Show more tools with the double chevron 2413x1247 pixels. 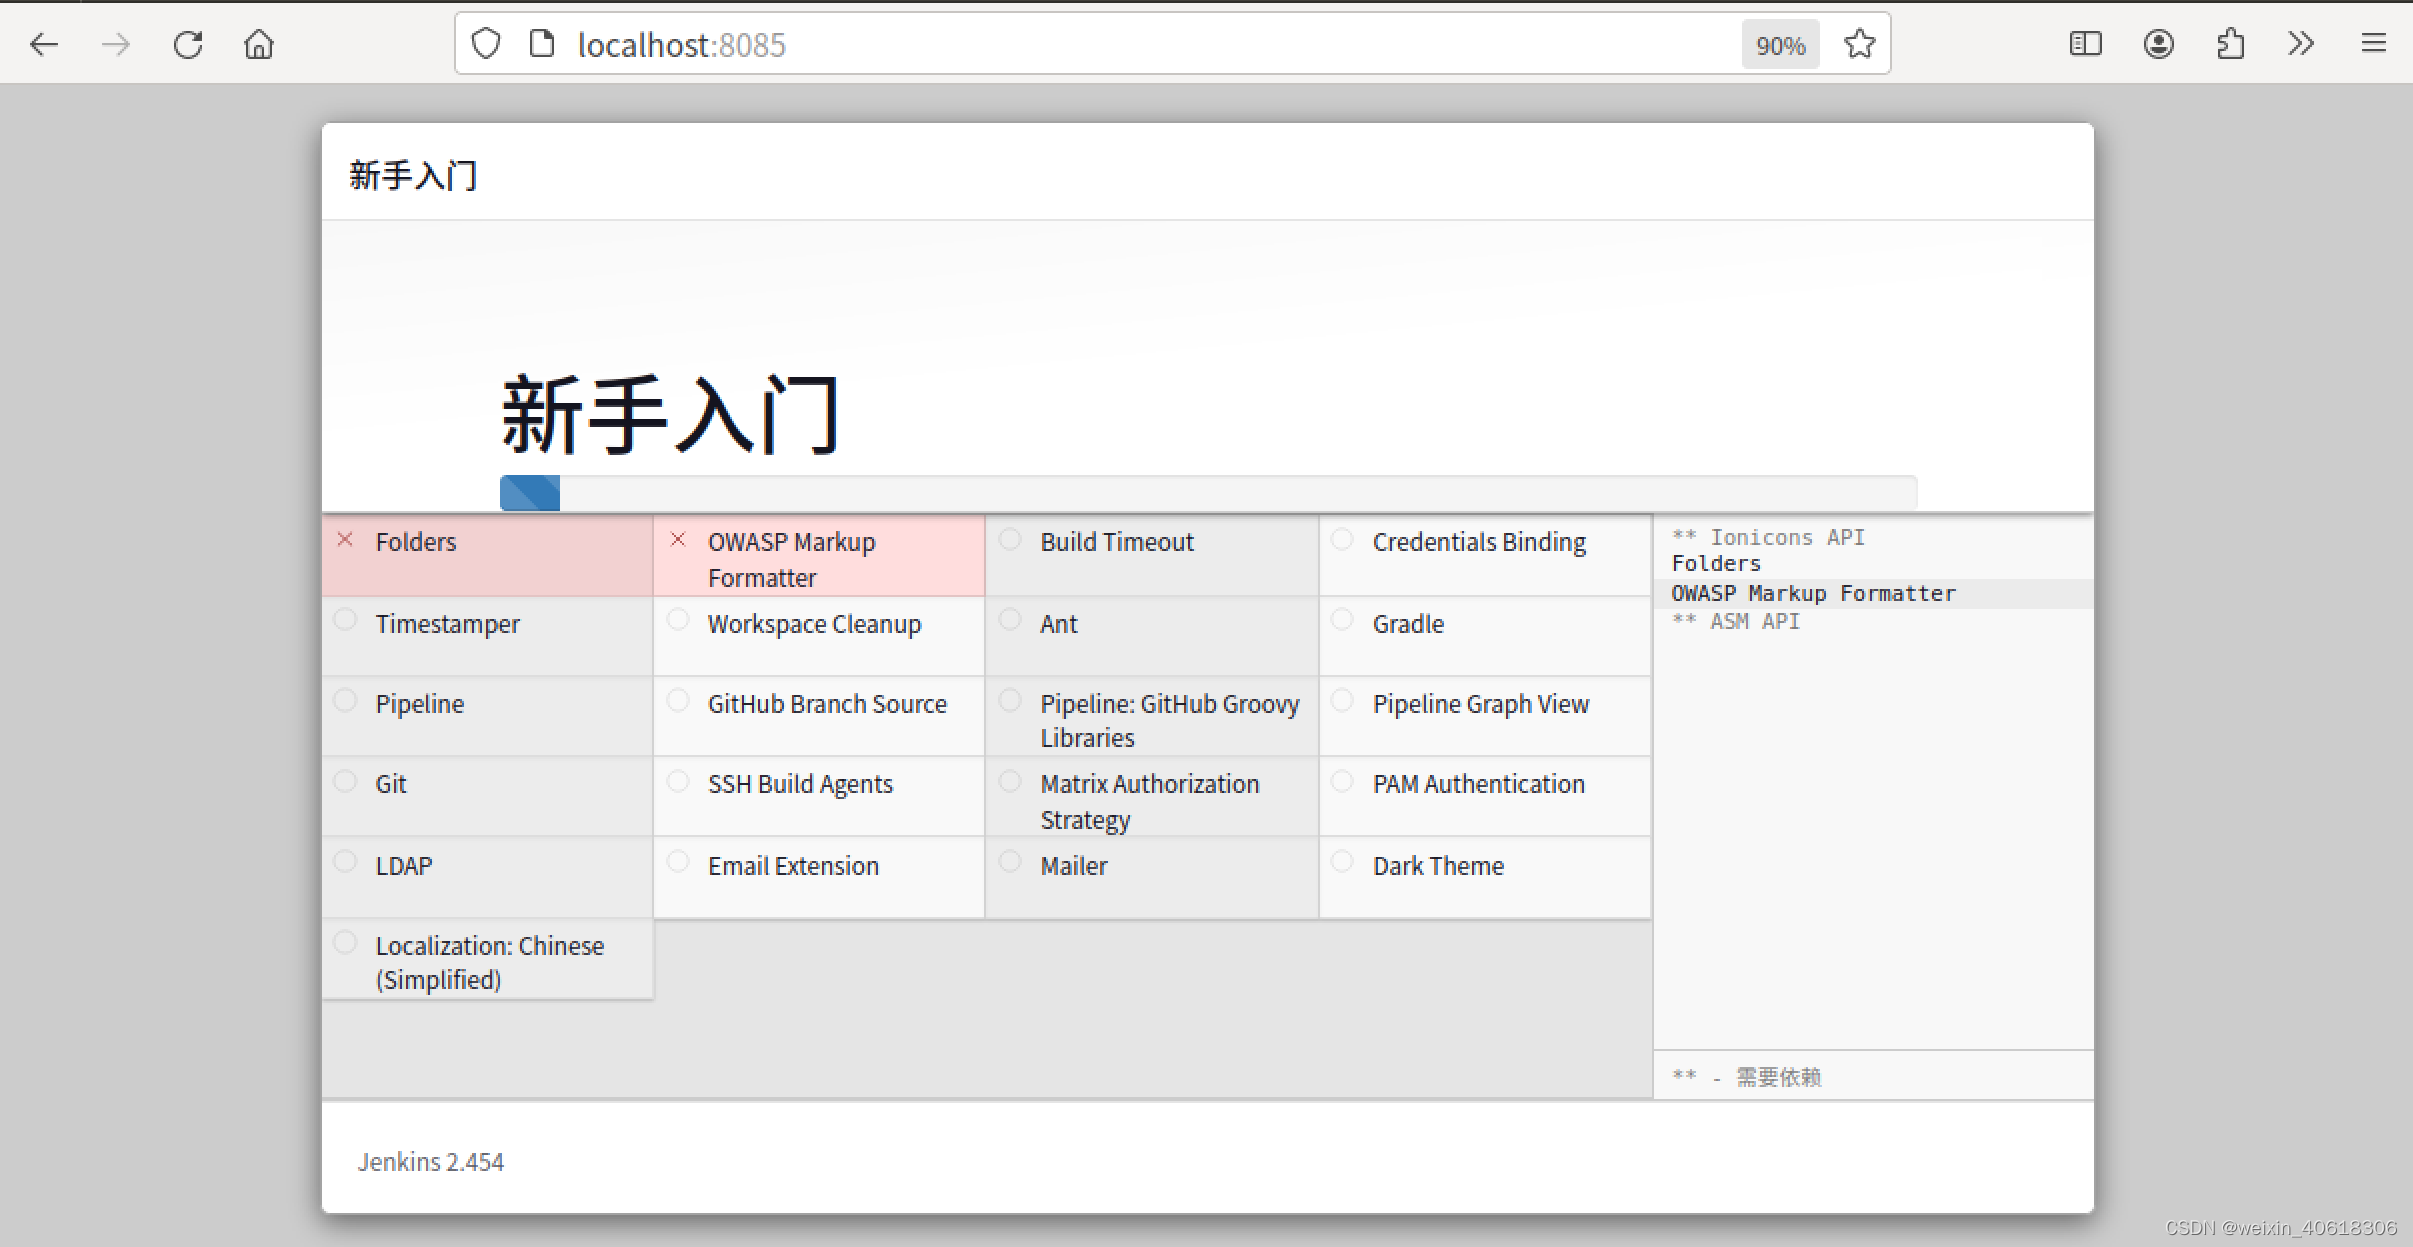pyautogui.click(x=2301, y=44)
